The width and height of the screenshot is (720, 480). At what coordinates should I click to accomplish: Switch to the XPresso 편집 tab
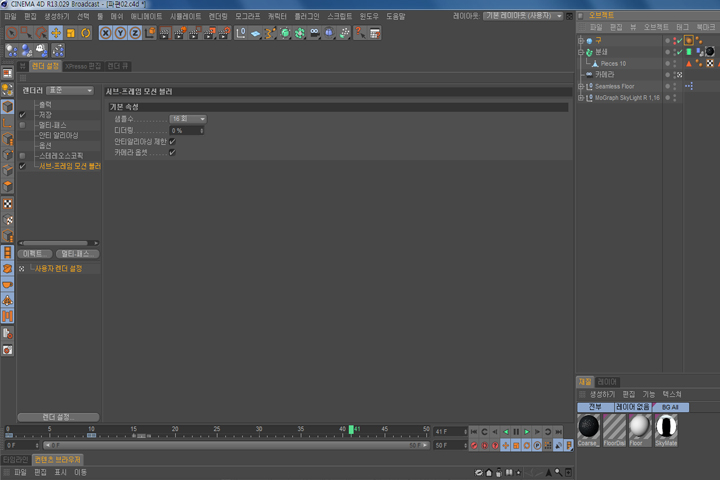tap(83, 66)
